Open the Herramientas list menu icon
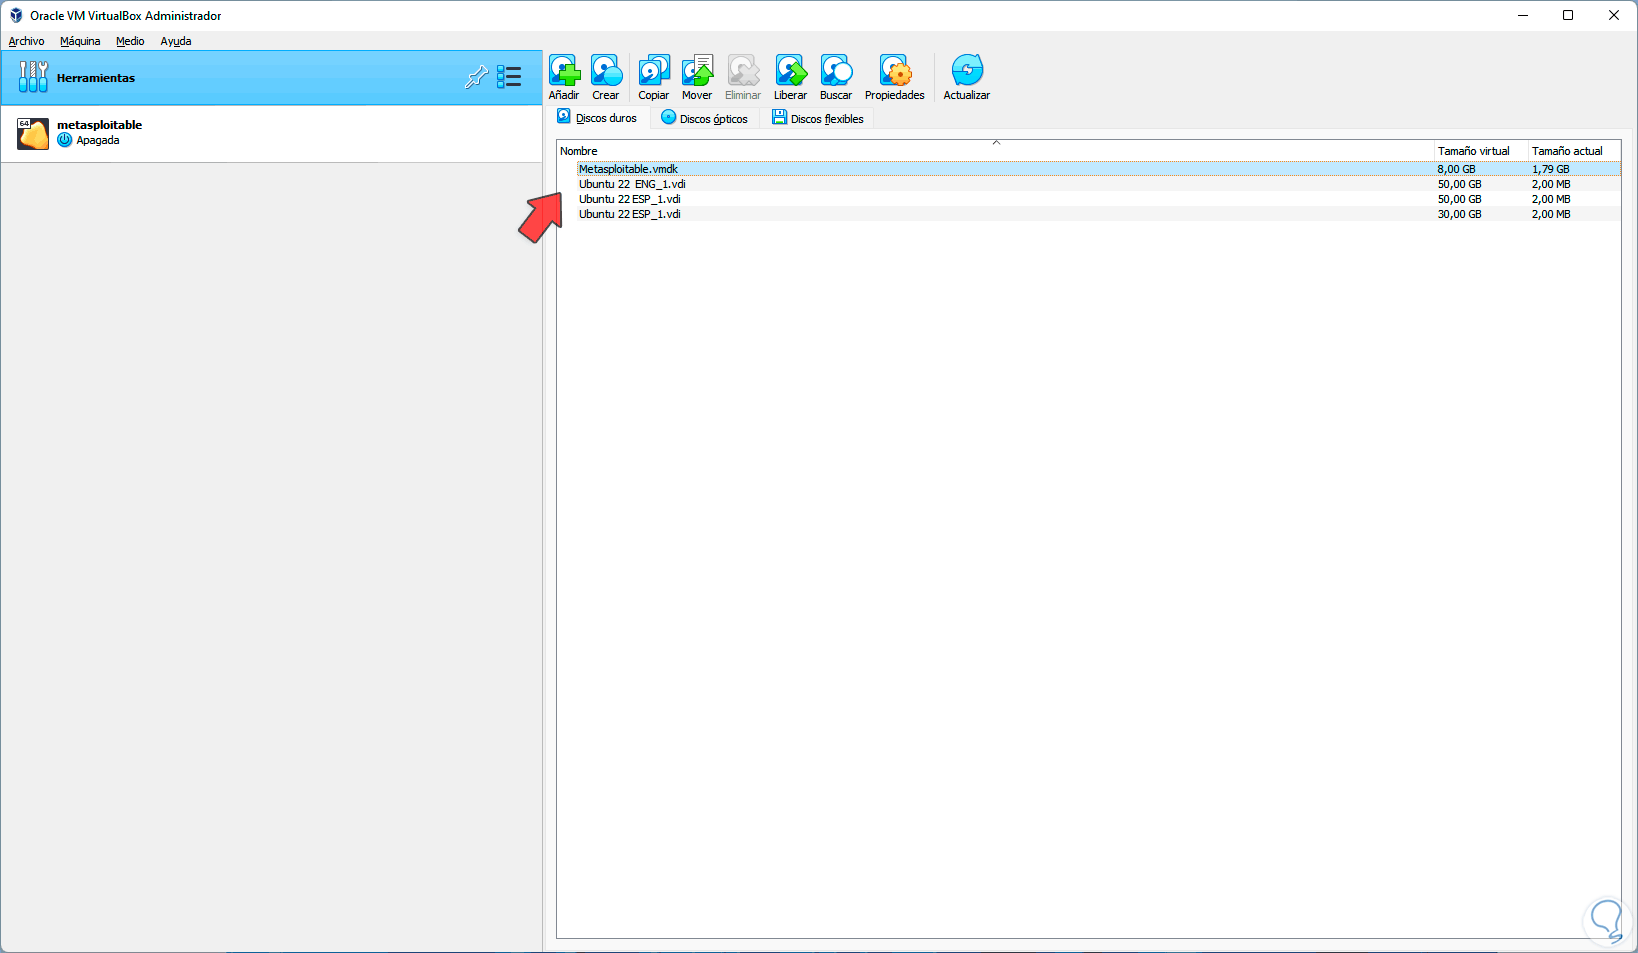The width and height of the screenshot is (1638, 953). pyautogui.click(x=509, y=77)
